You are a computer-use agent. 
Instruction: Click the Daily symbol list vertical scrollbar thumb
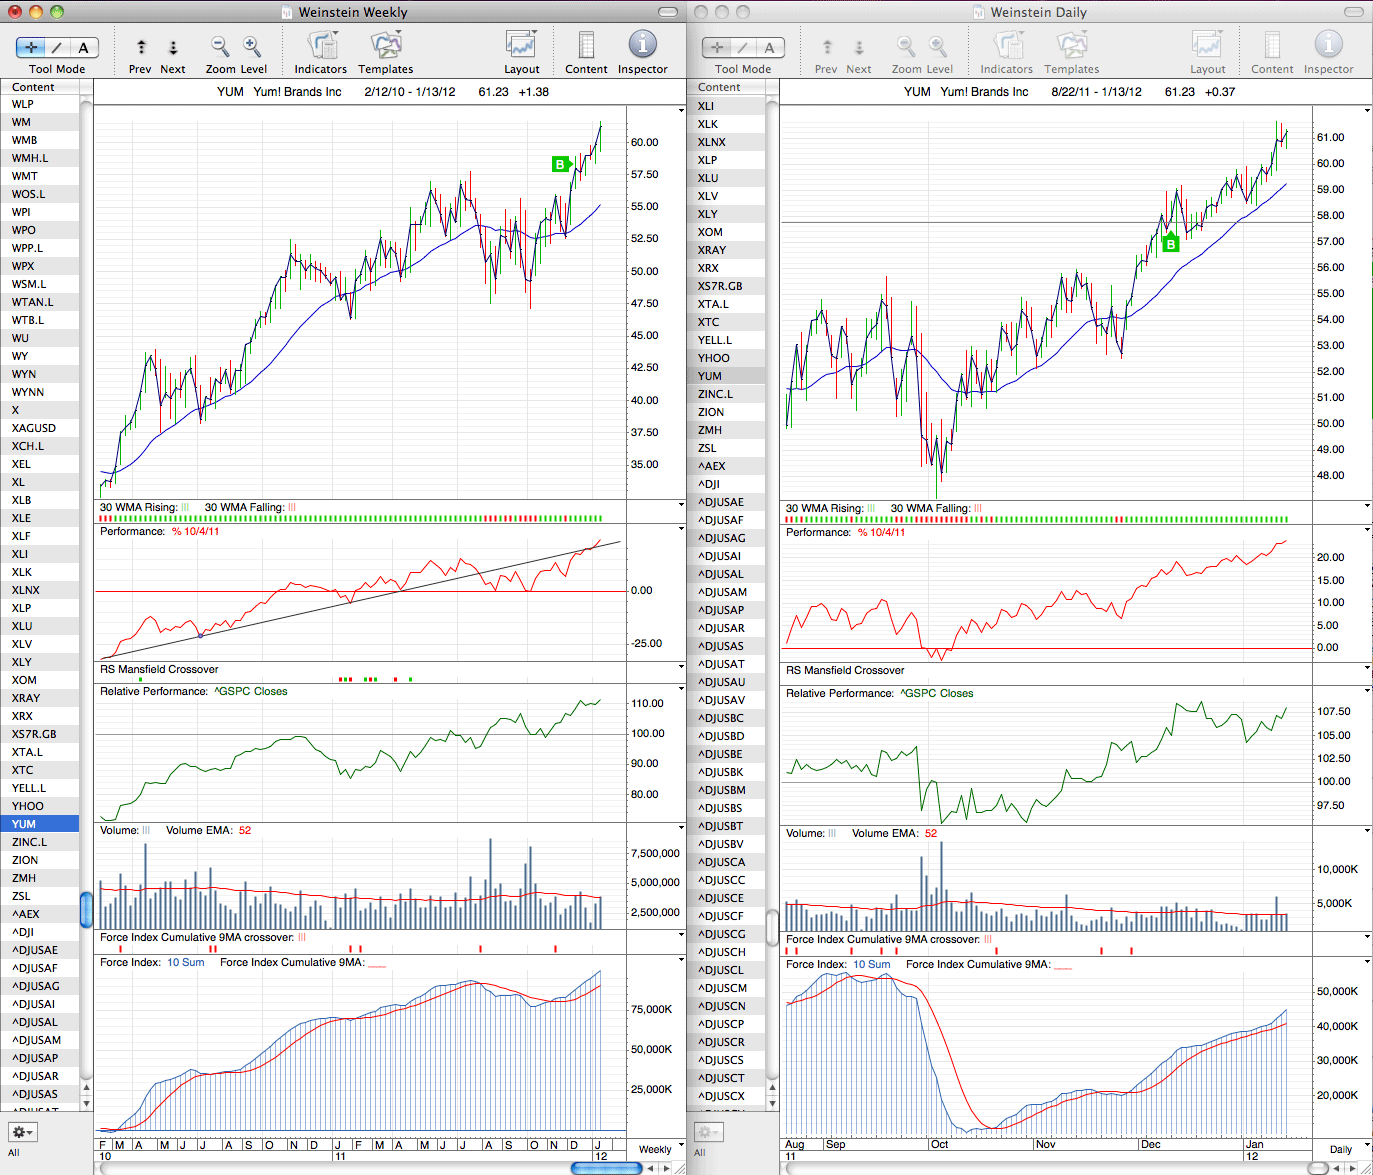coord(772,927)
